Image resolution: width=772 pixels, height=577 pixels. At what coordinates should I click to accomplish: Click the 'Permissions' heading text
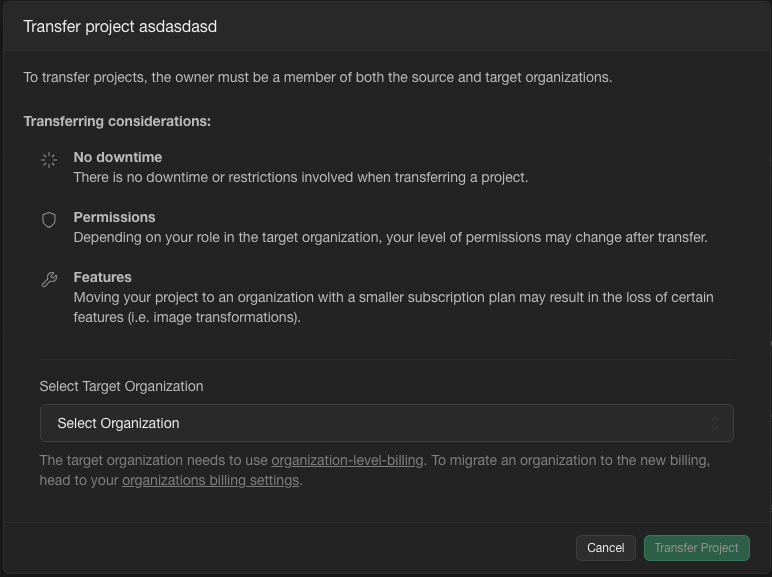point(114,217)
